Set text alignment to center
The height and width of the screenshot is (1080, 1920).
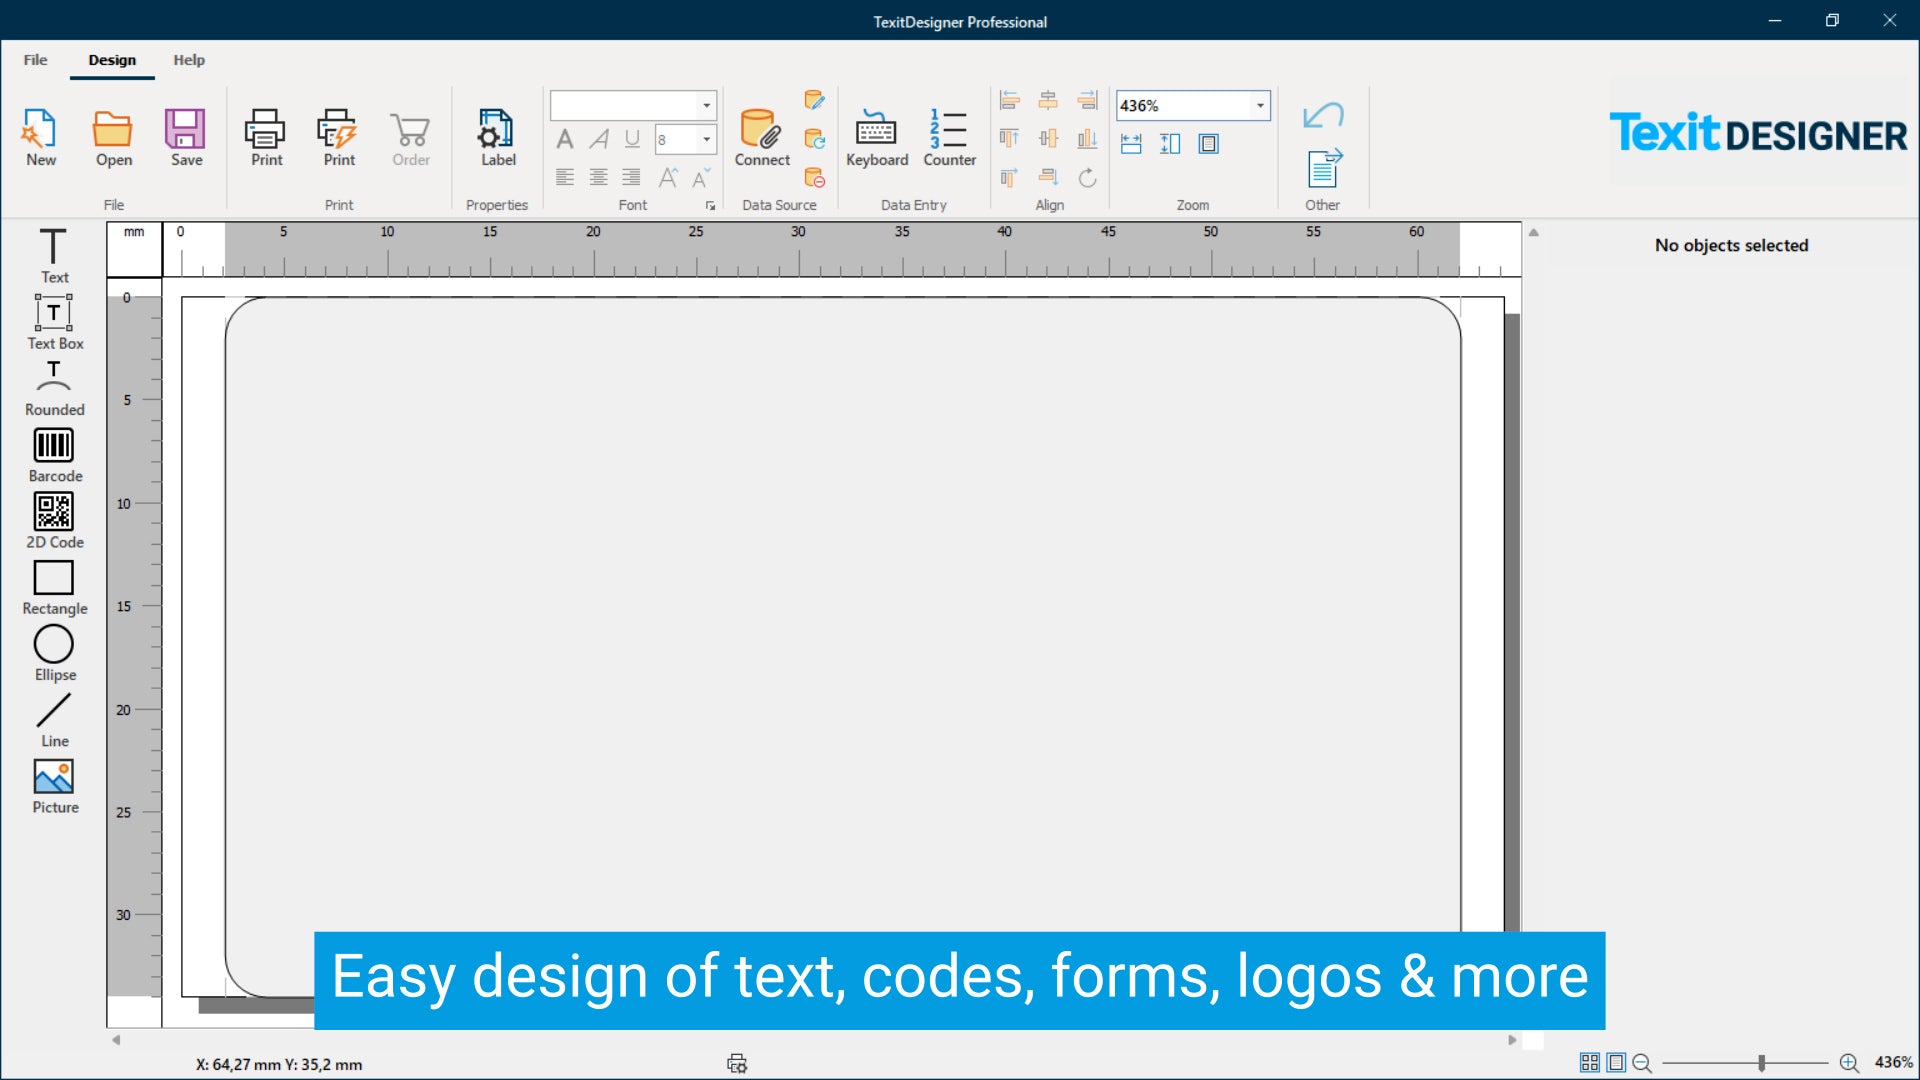598,177
